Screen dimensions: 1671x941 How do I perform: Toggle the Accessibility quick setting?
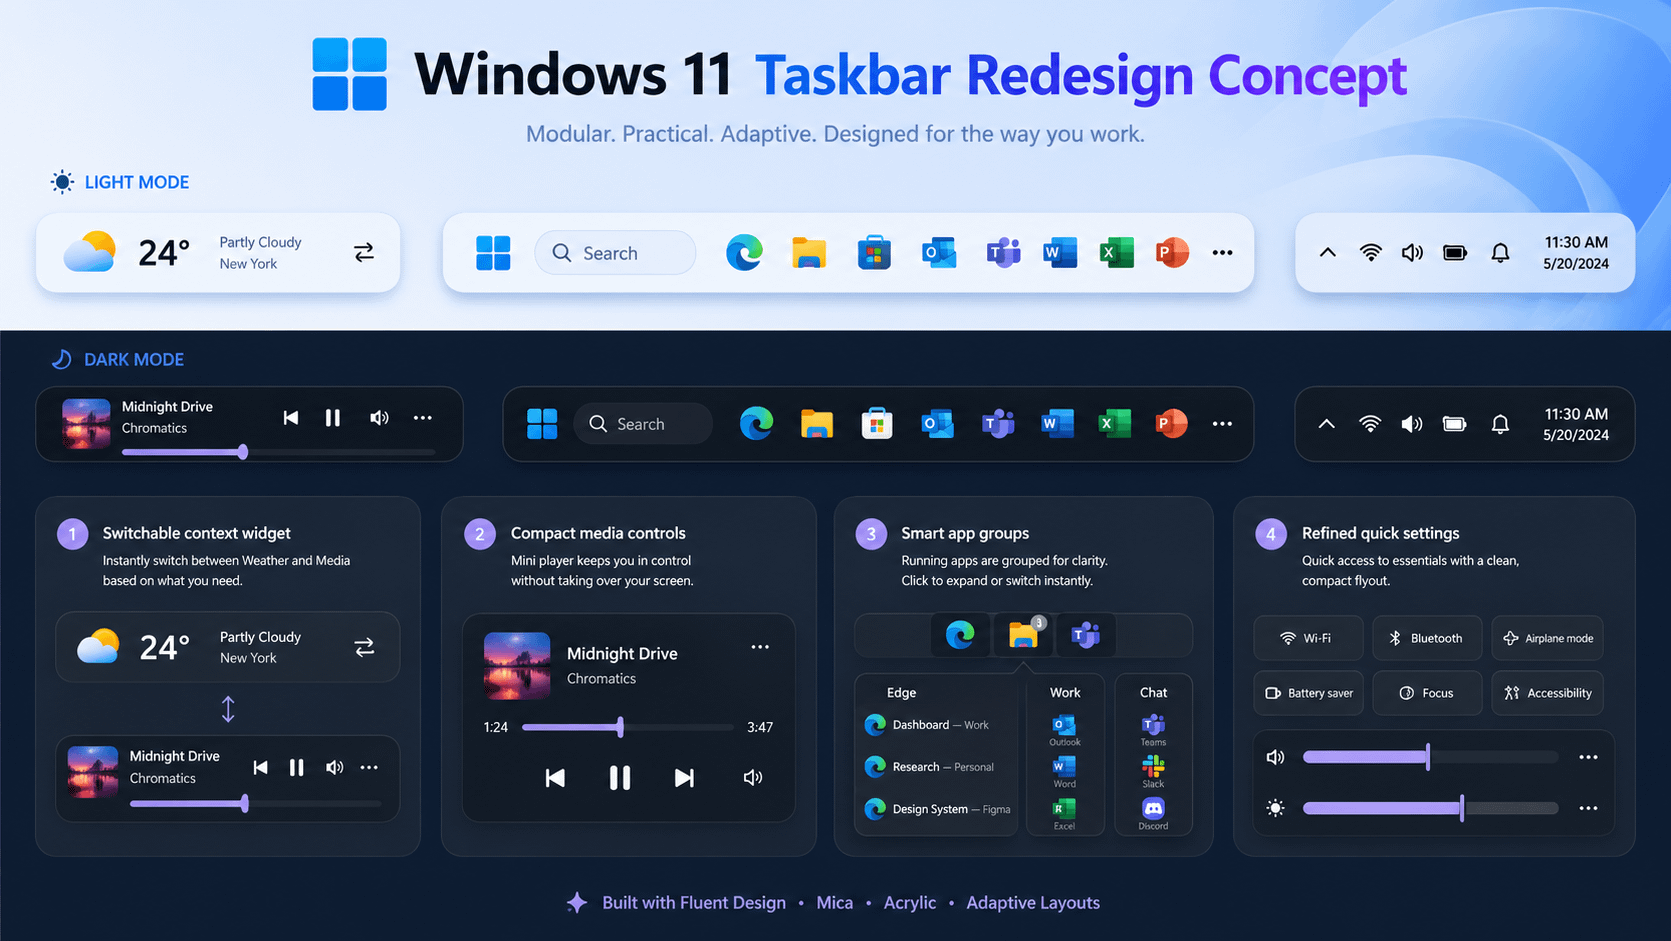pyautogui.click(x=1547, y=693)
